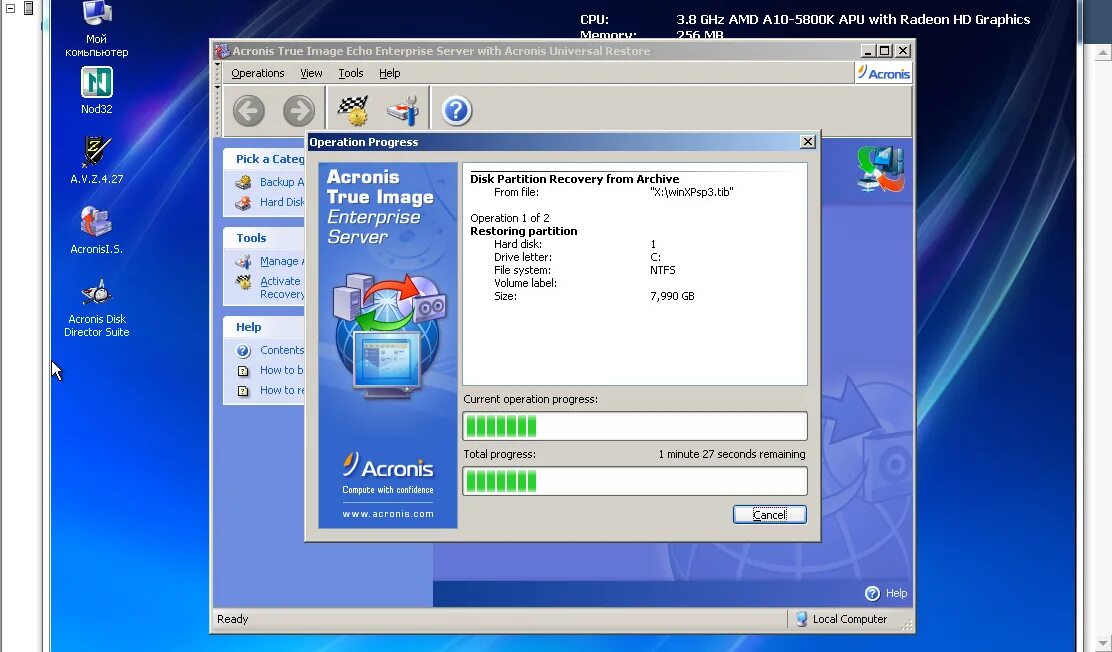Click the right scrollbar up arrow

(x=1102, y=53)
